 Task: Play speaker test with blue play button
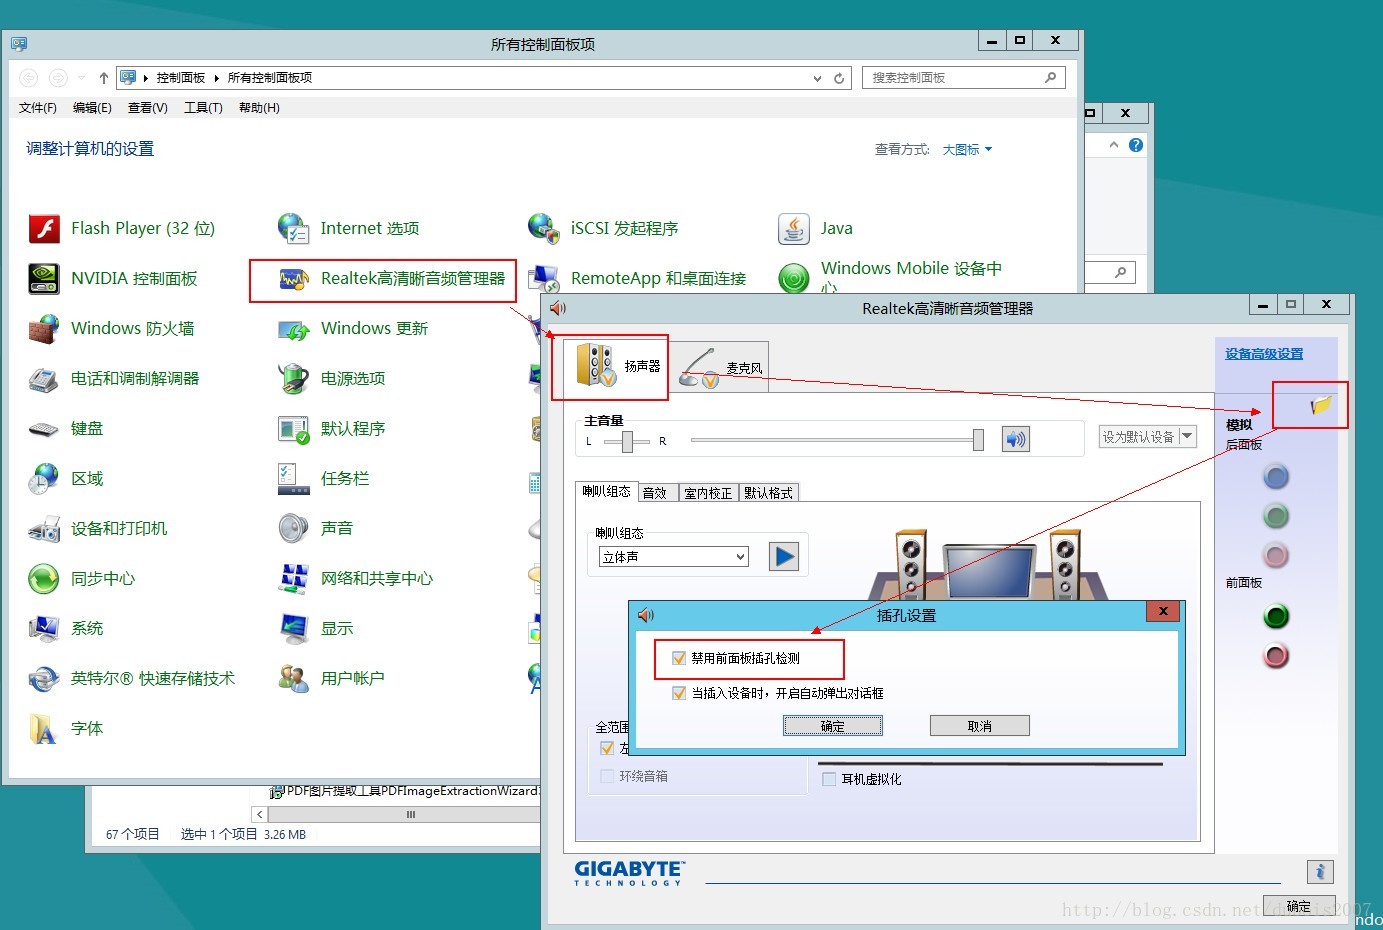pos(784,556)
